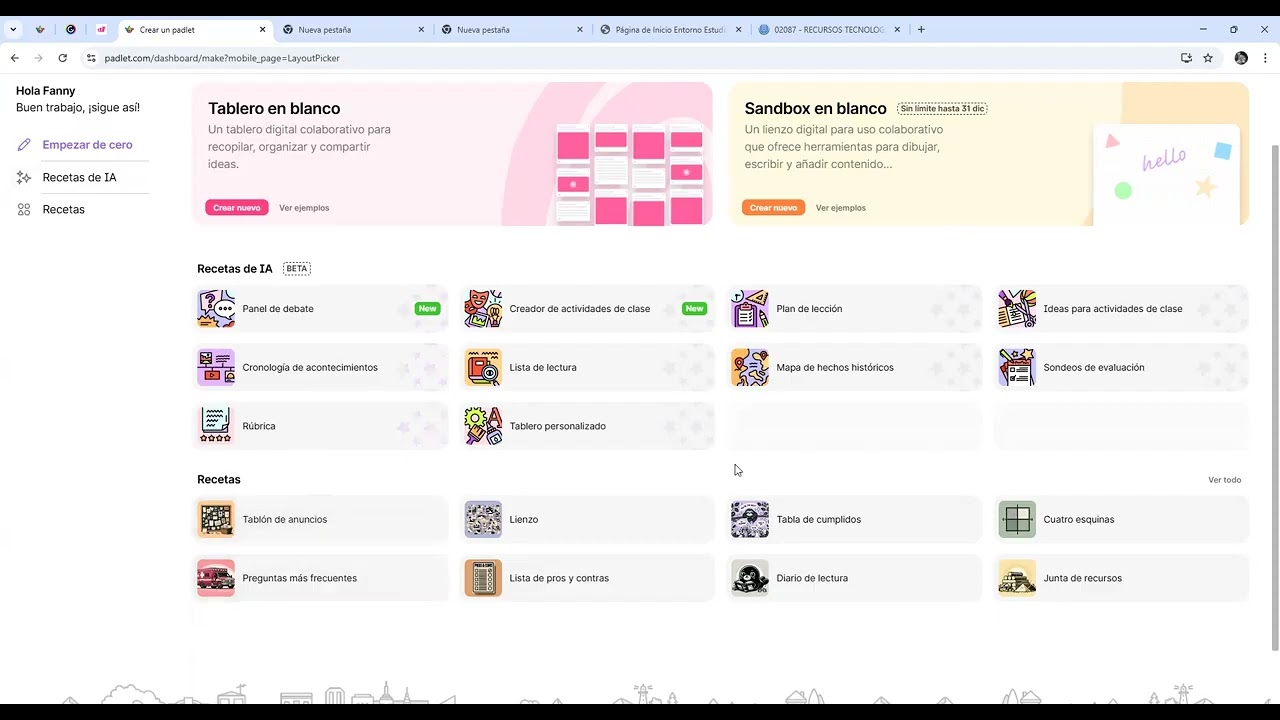
Task: Open Ver todo link for Recetas
Action: coord(1224,480)
